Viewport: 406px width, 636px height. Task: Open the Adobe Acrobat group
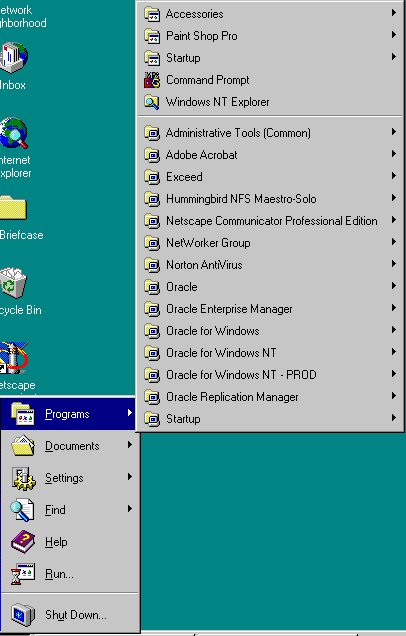270,155
